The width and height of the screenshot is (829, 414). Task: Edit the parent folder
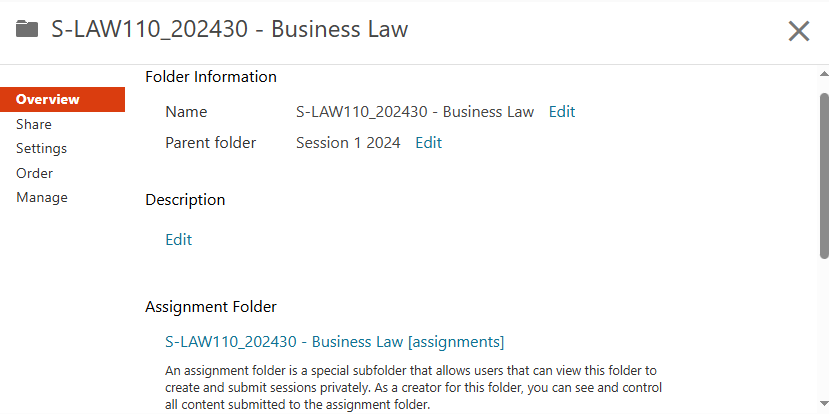[x=428, y=142]
